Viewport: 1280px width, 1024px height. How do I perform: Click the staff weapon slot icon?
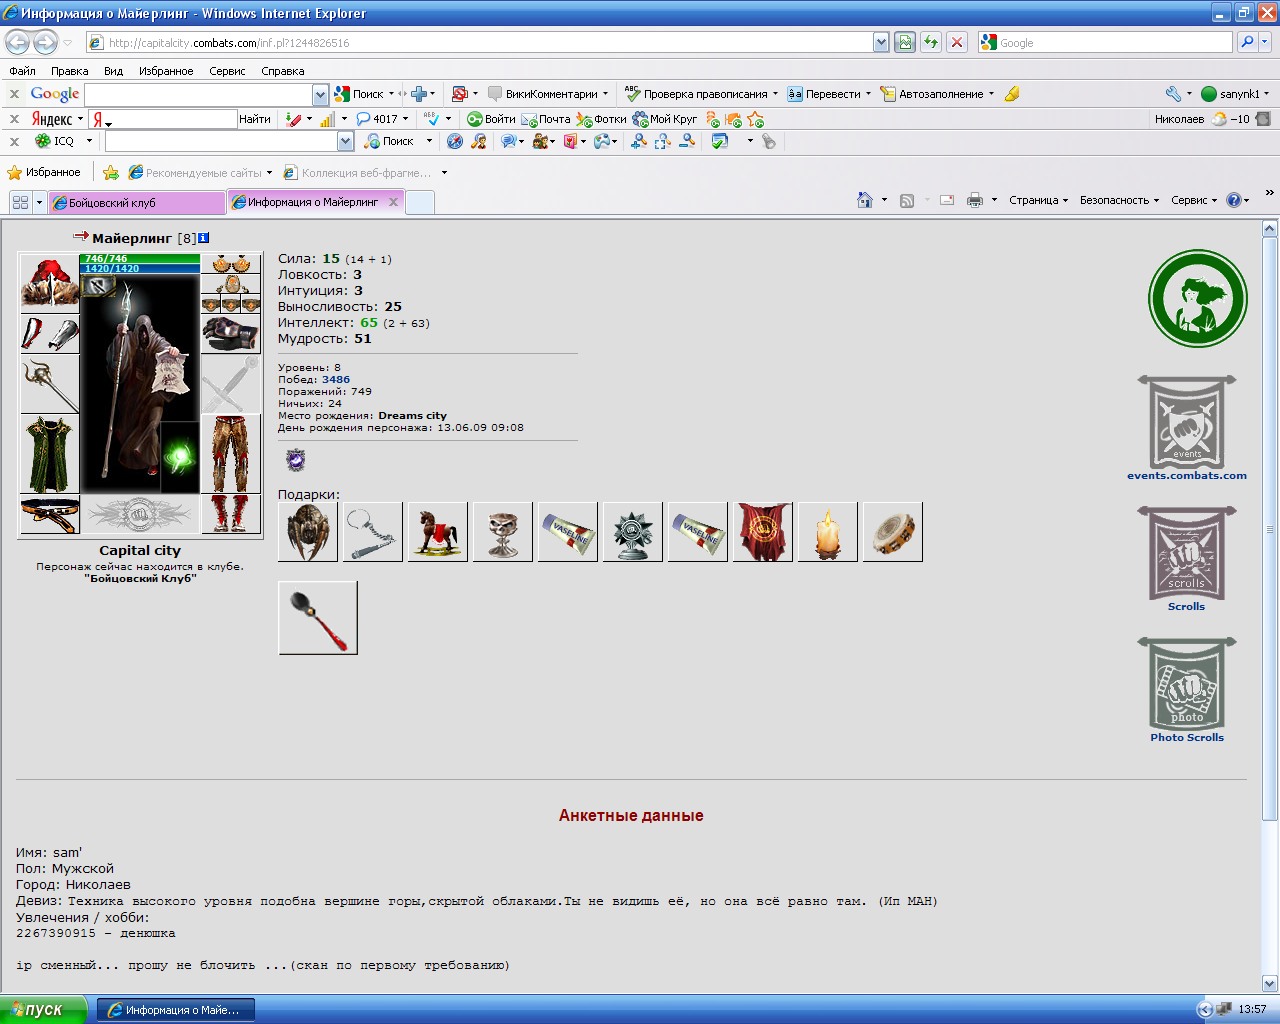point(49,384)
